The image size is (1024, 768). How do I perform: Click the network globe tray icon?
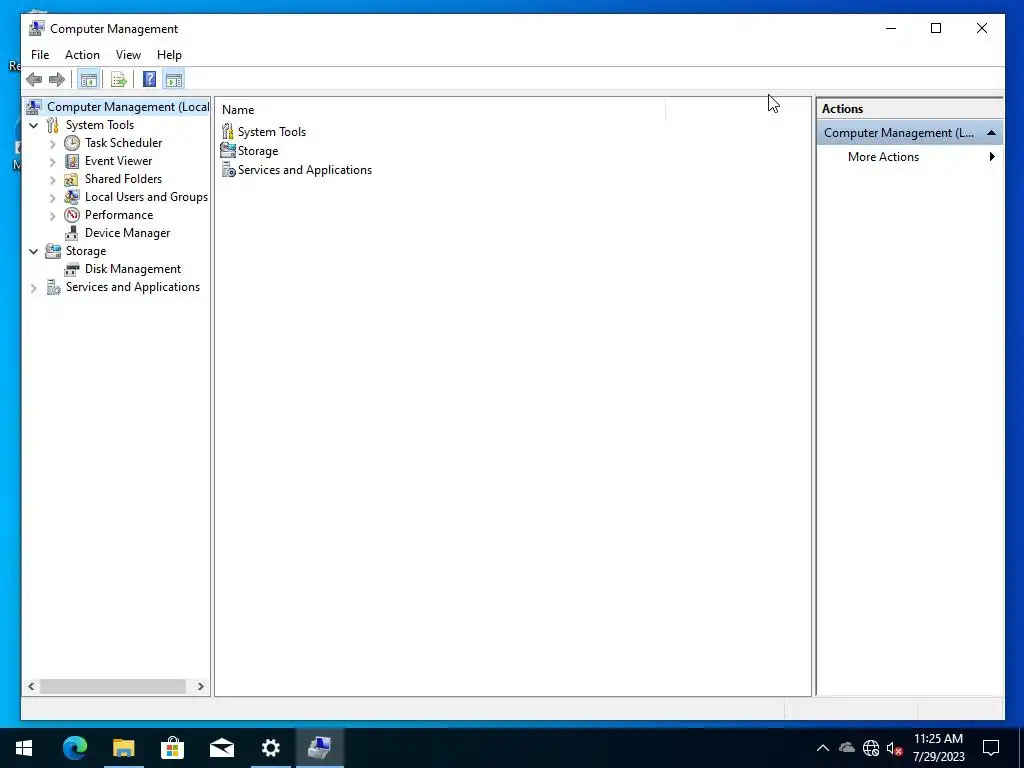pos(871,748)
